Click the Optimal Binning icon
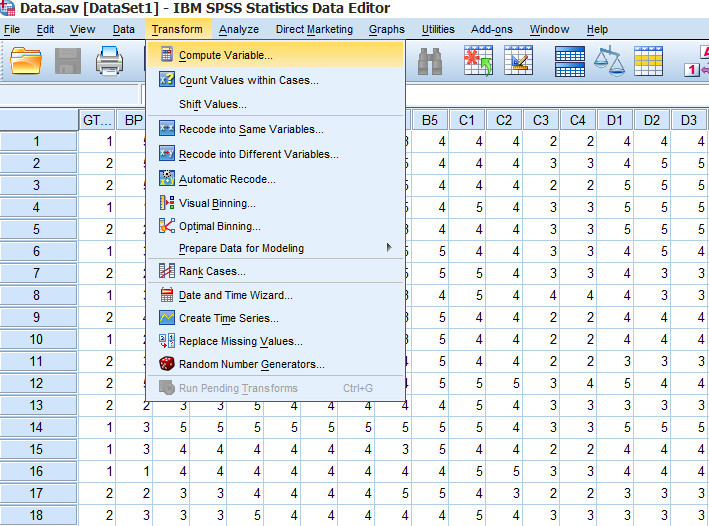Viewport: 709px width, 526px height. pos(166,225)
